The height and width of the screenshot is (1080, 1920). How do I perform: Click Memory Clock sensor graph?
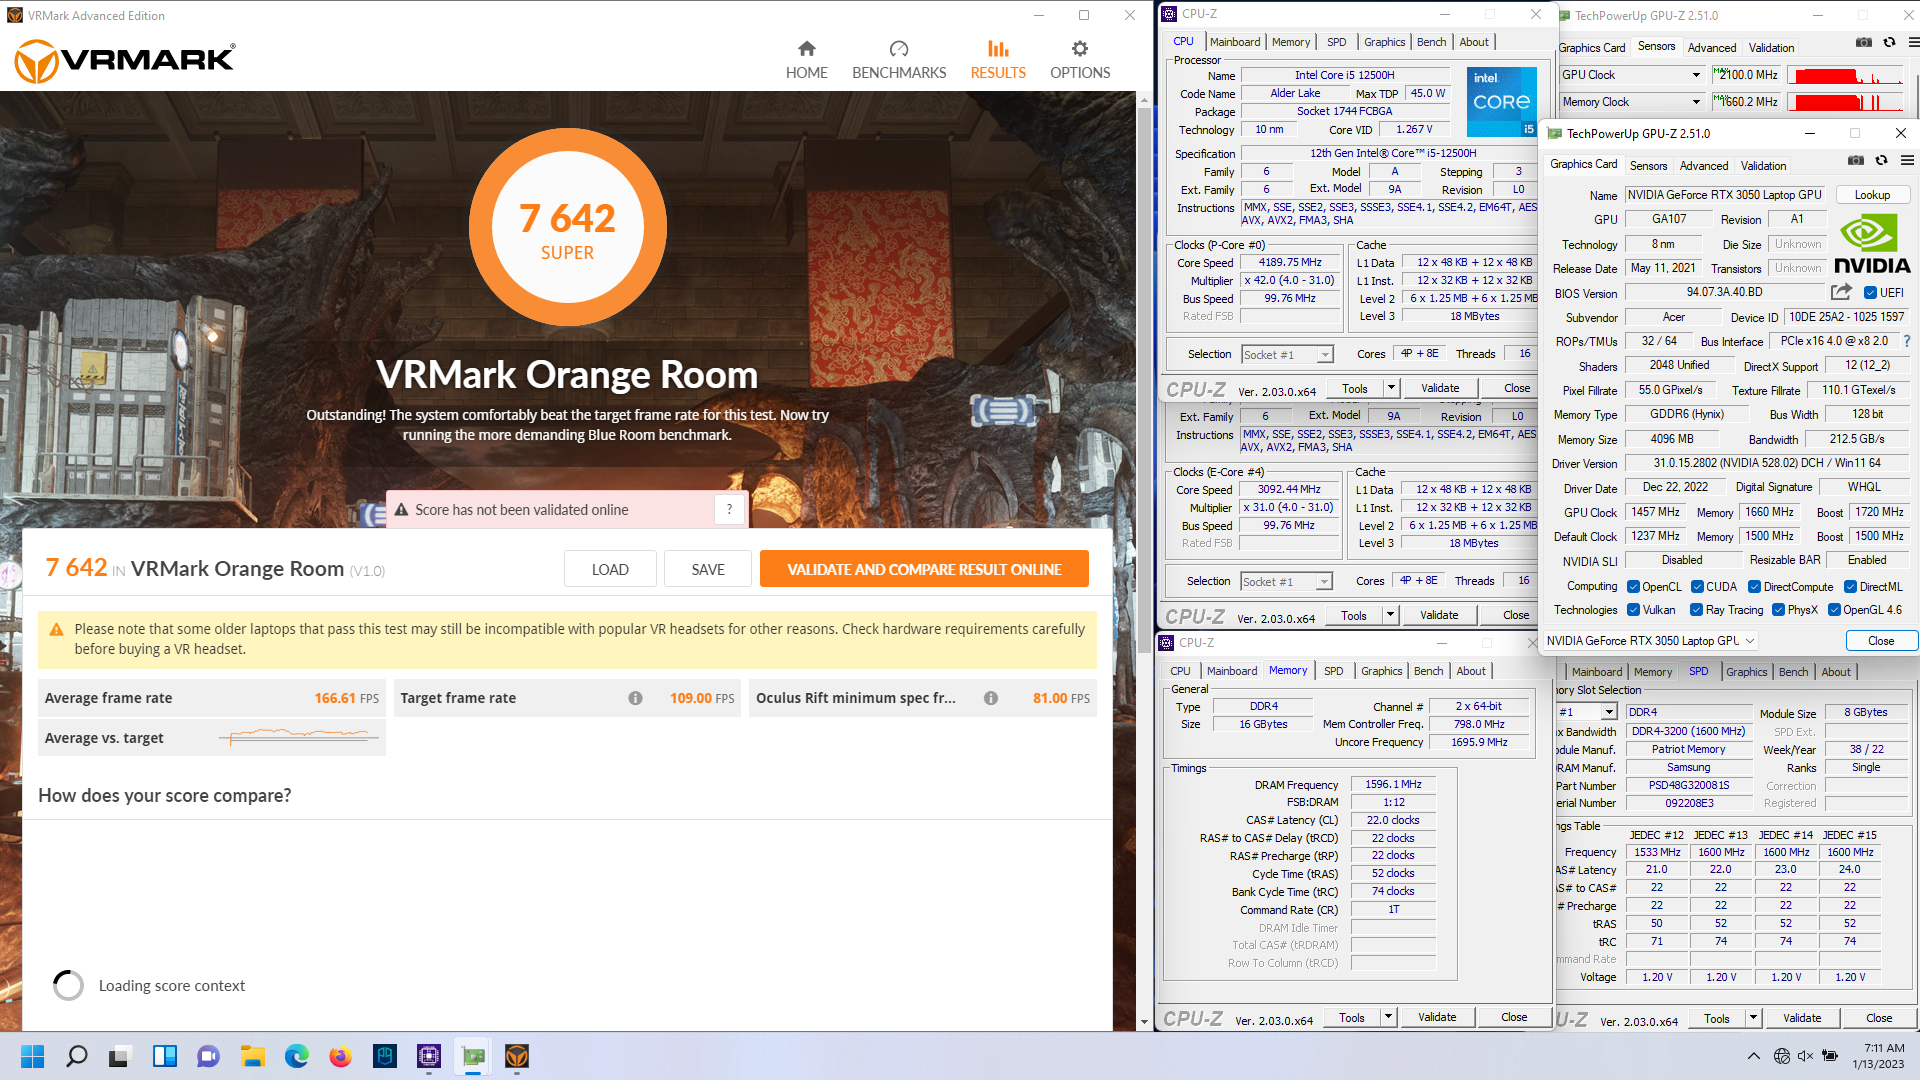1846,102
